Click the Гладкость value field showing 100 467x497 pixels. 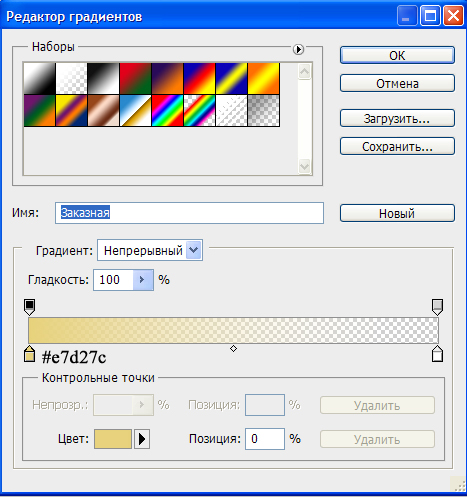[x=113, y=280]
